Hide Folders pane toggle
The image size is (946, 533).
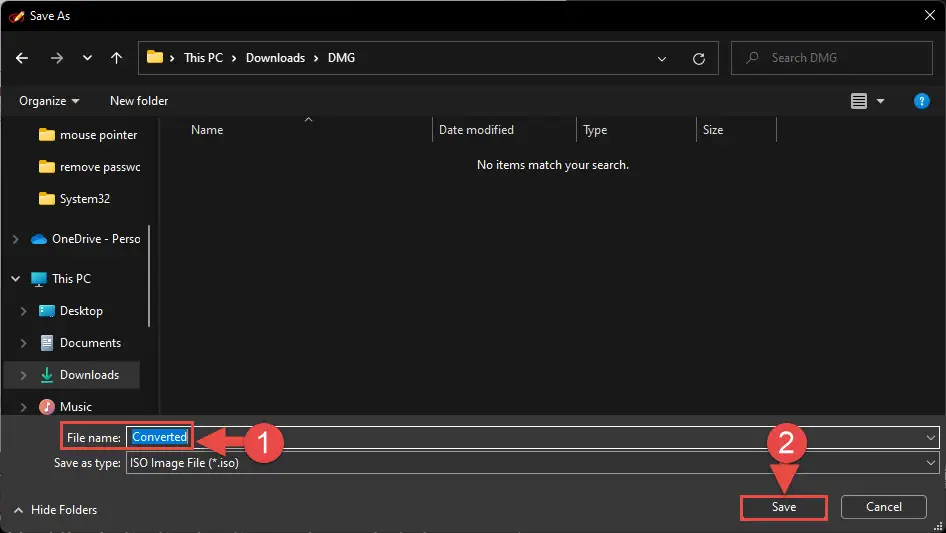coord(56,510)
